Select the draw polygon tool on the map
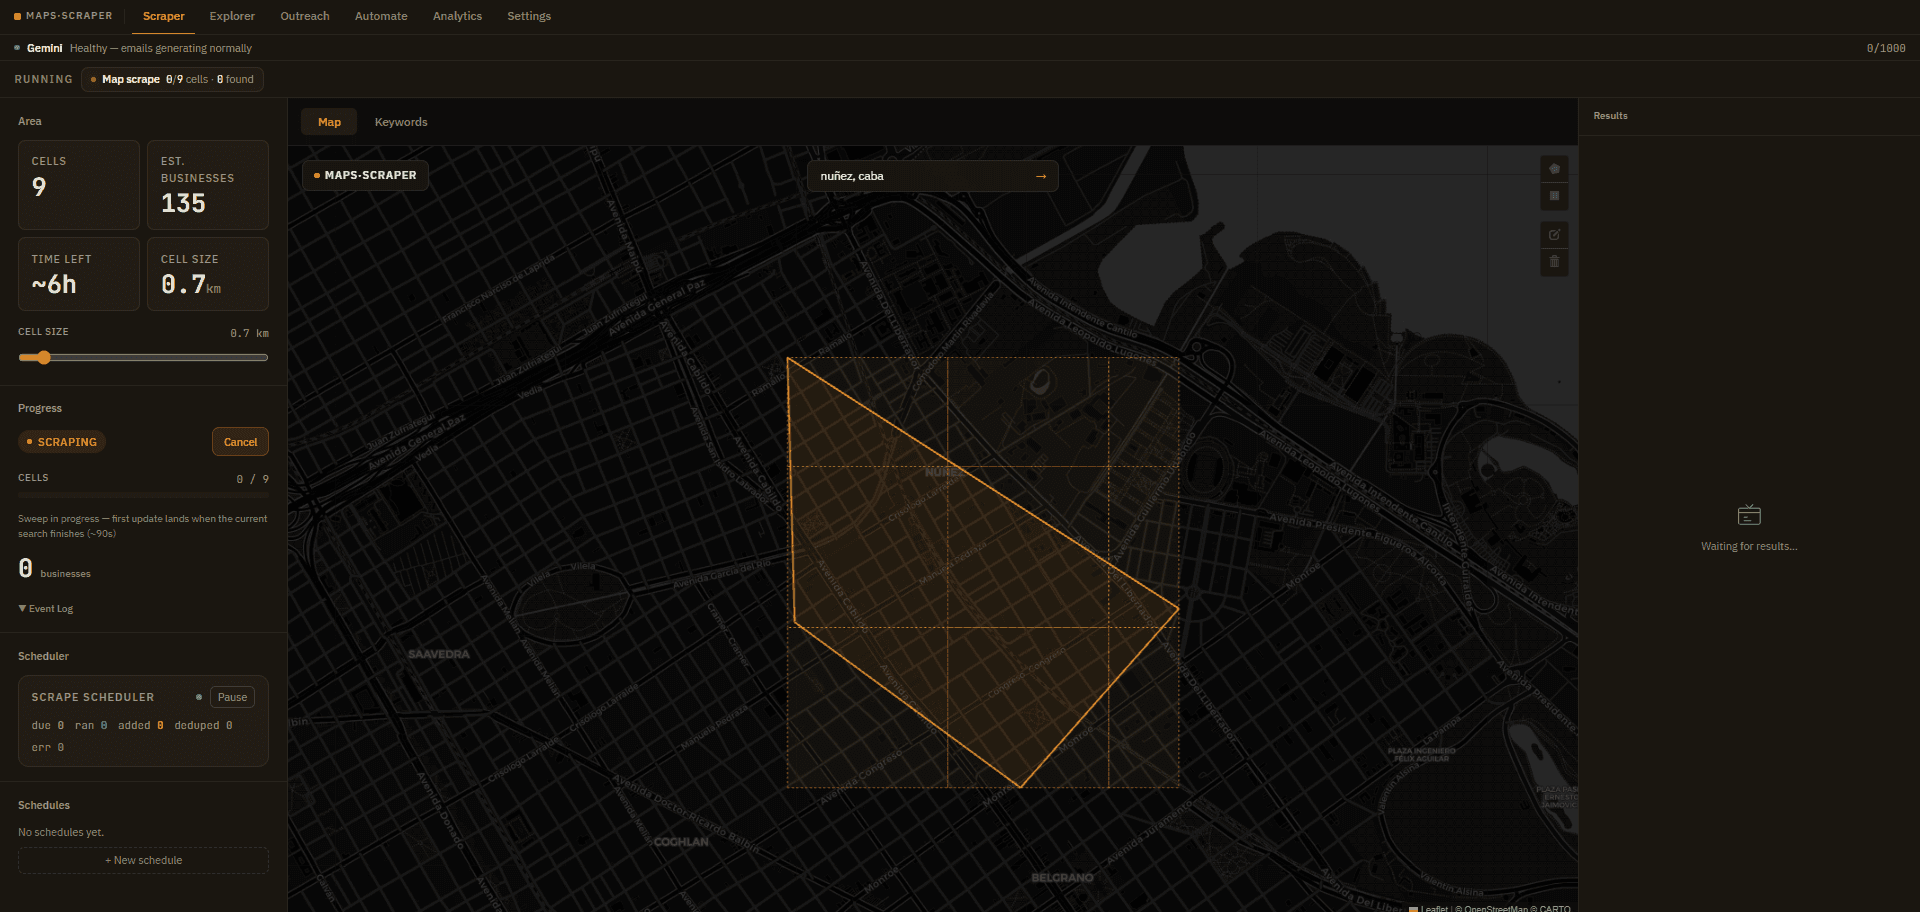This screenshot has height=912, width=1920. [x=1554, y=169]
